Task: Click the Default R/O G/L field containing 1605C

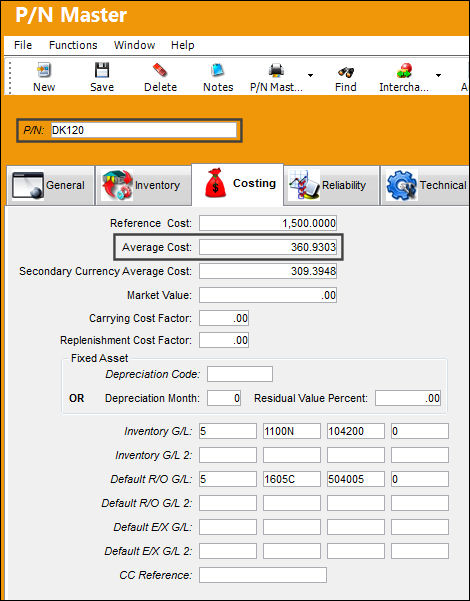Action: (292, 479)
